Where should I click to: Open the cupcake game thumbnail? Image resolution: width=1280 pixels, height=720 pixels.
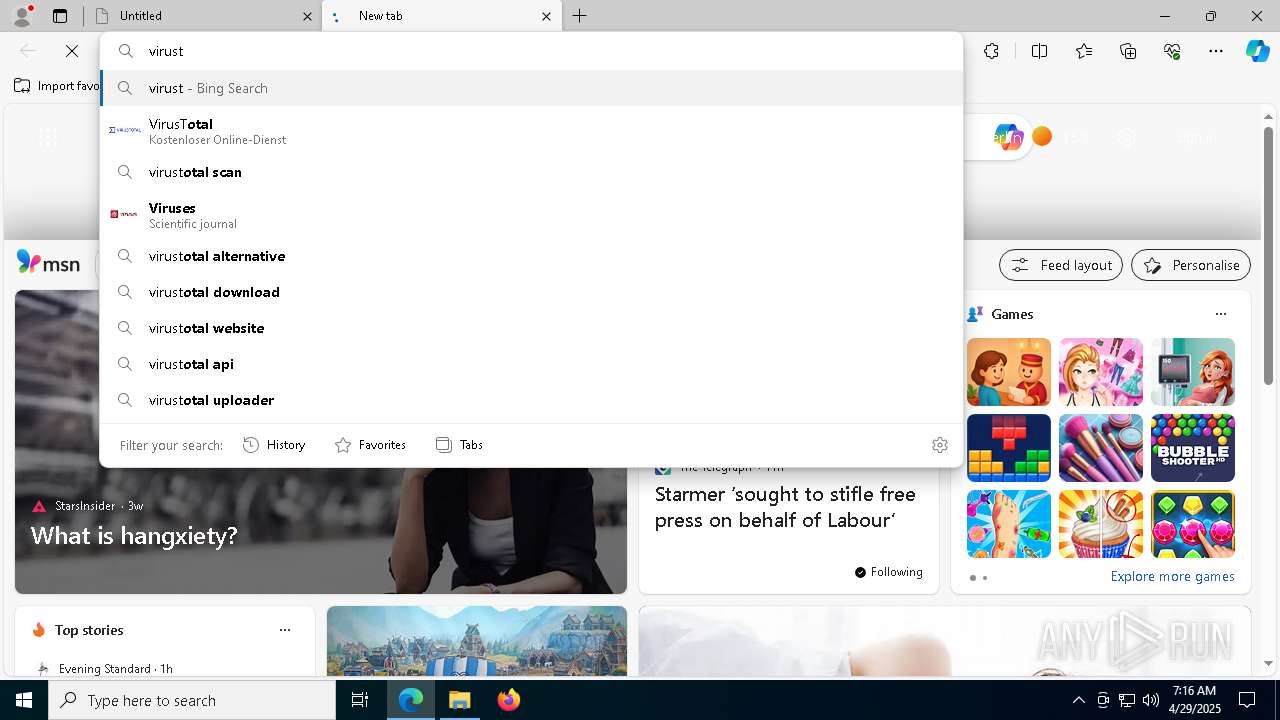pyautogui.click(x=1101, y=524)
